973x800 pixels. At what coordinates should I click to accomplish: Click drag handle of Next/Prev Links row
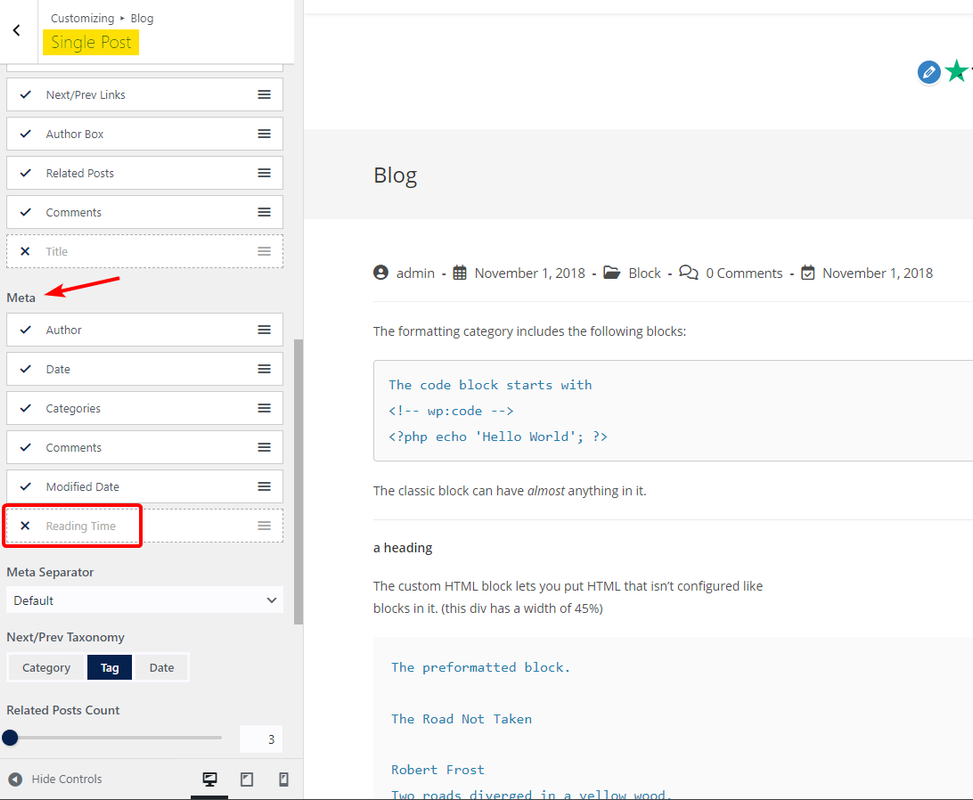264,94
